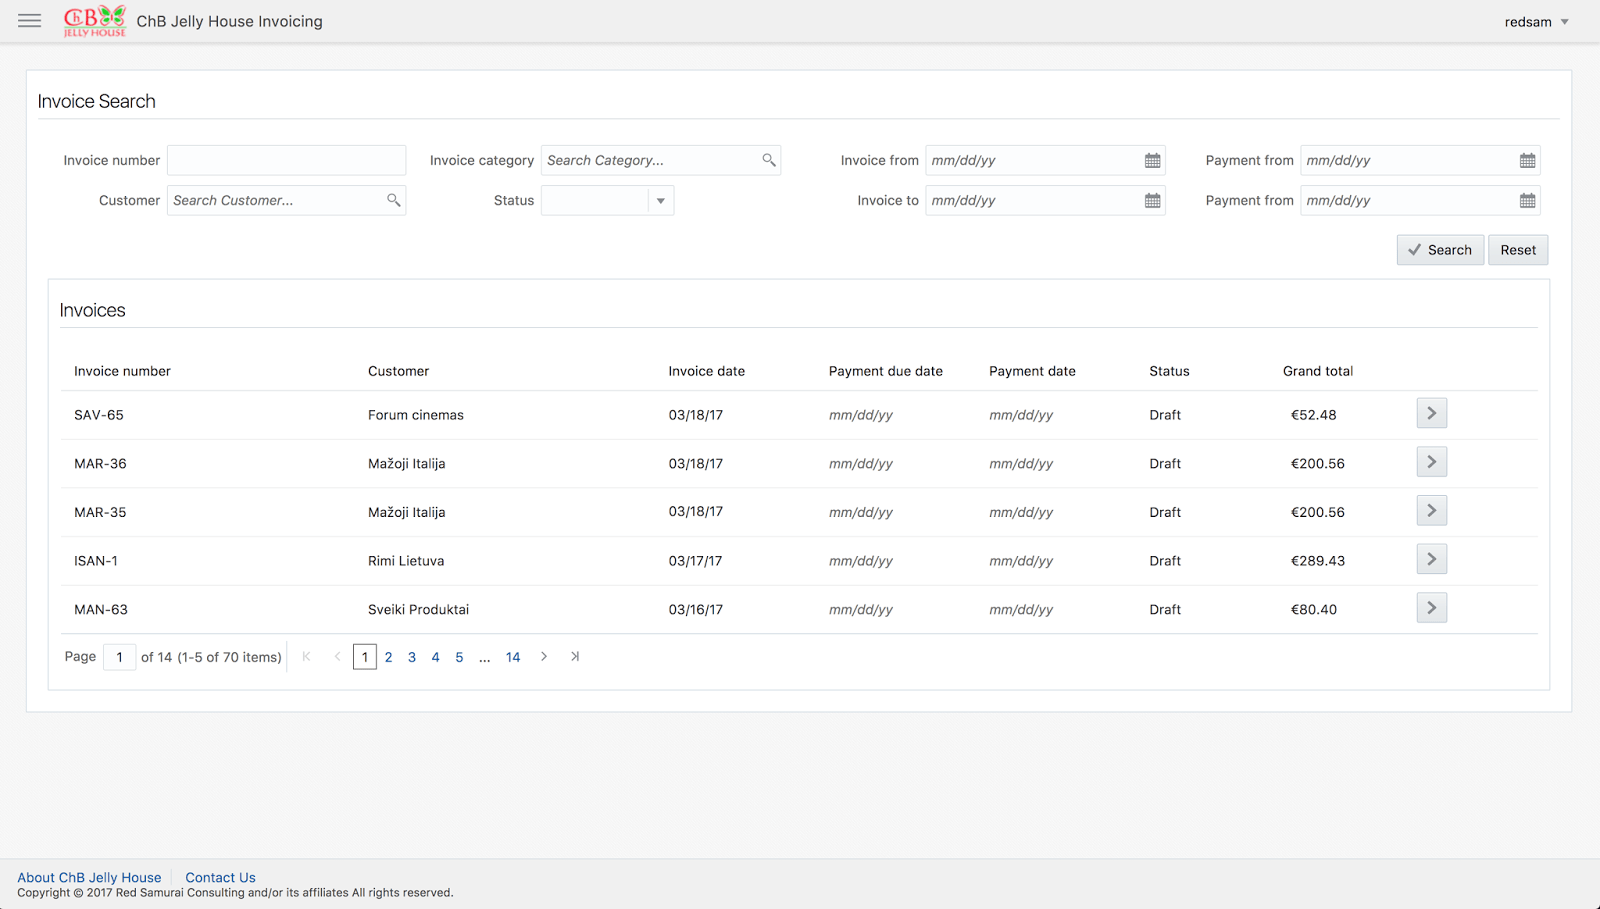1600x909 pixels.
Task: Jump to last page of invoices
Action: pyautogui.click(x=575, y=657)
